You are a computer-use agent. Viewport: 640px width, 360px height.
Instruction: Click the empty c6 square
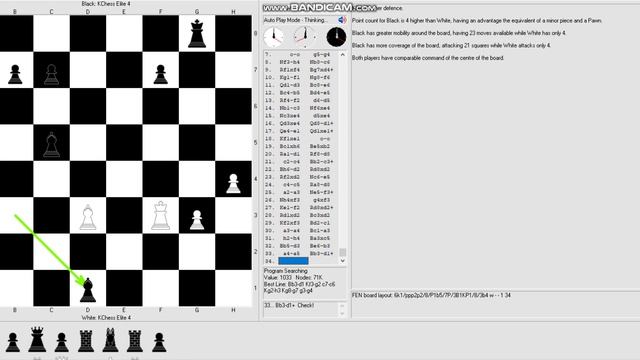click(51, 106)
